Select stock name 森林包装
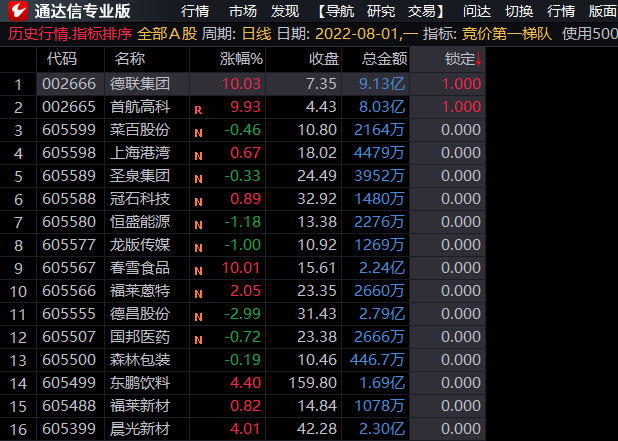Viewport: 618px width, 441px height. (140, 360)
